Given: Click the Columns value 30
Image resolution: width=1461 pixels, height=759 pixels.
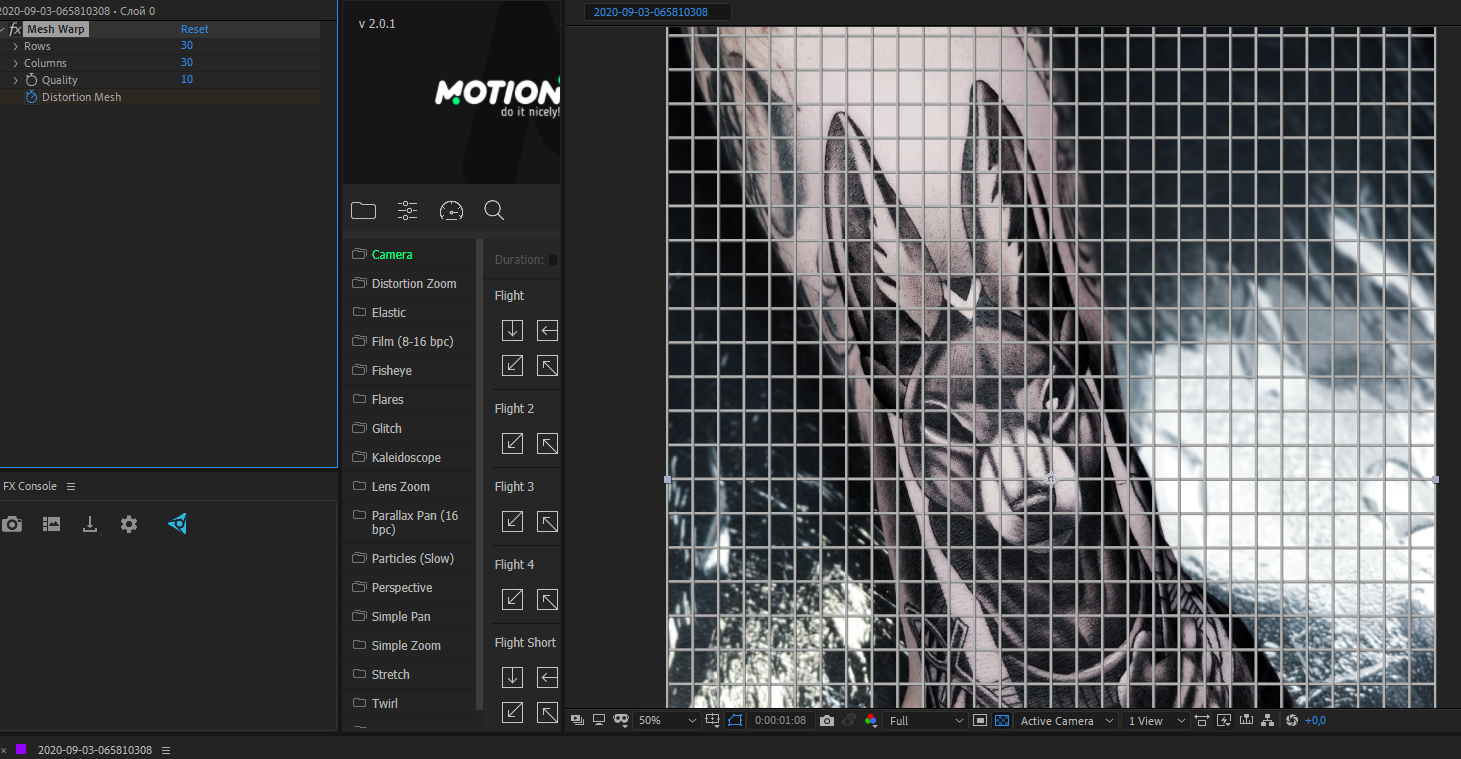Looking at the screenshot, I should click(x=187, y=62).
